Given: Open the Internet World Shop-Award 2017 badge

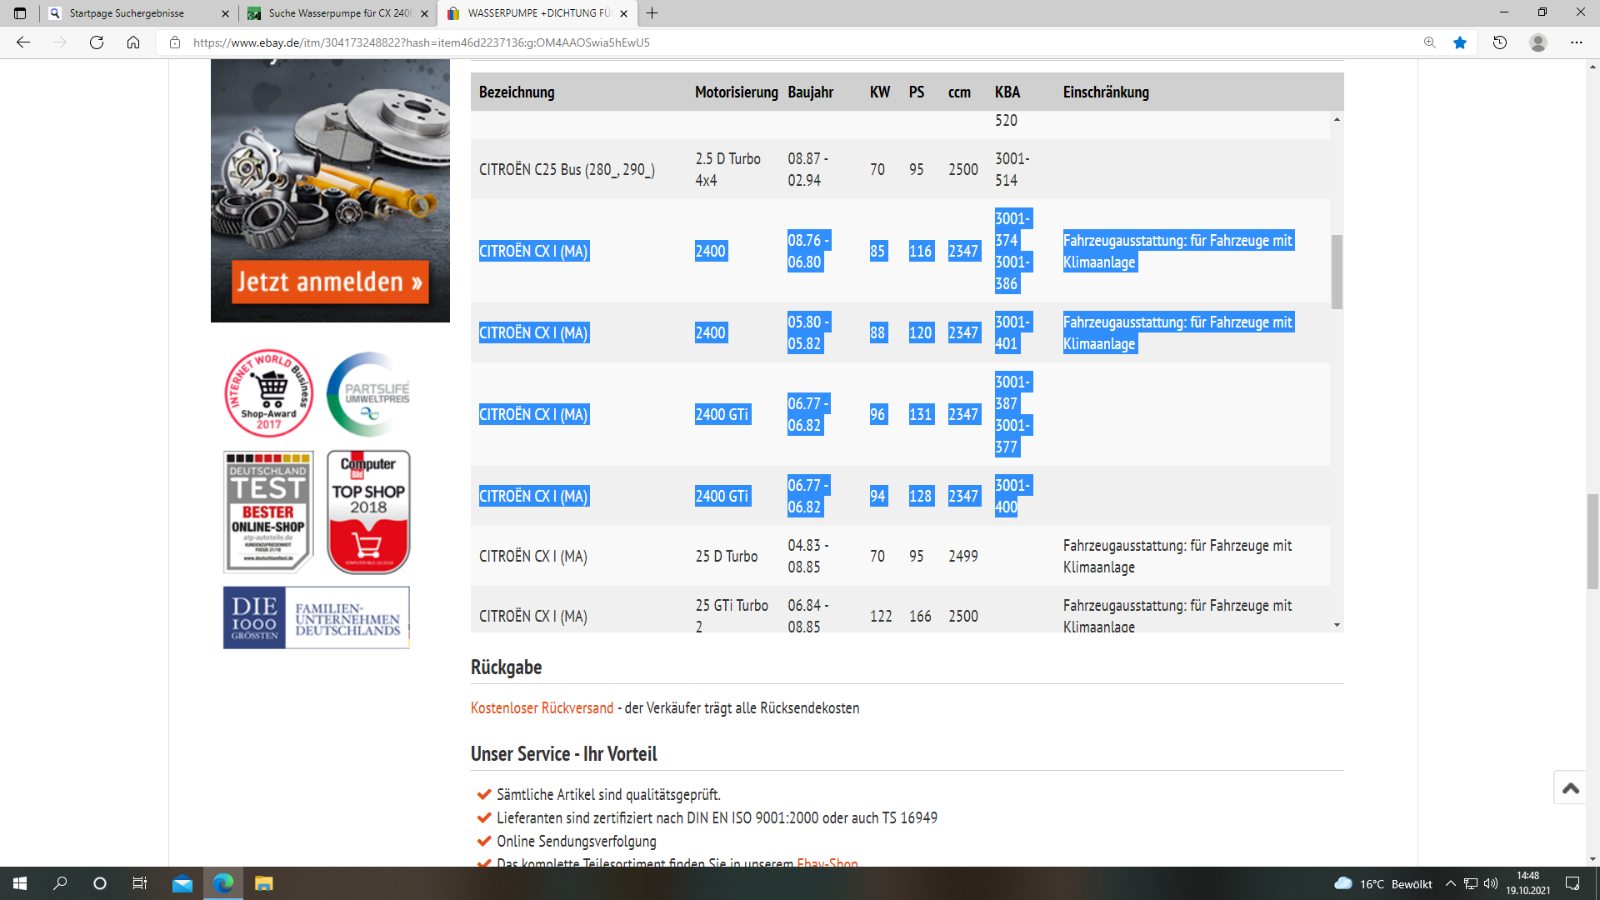Looking at the screenshot, I should (269, 393).
